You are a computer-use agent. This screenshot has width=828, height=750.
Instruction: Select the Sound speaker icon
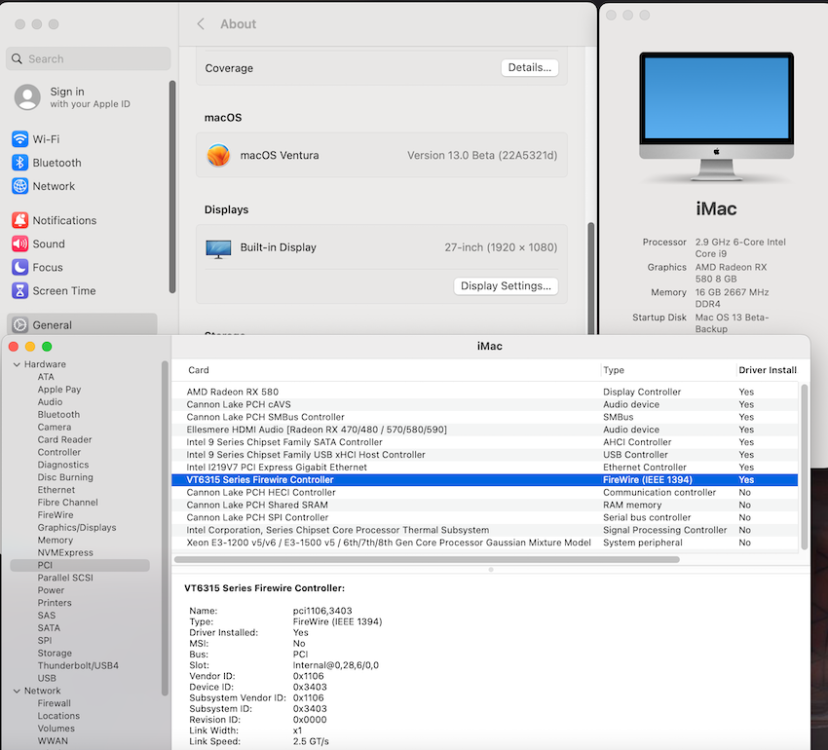pyautogui.click(x=20, y=243)
